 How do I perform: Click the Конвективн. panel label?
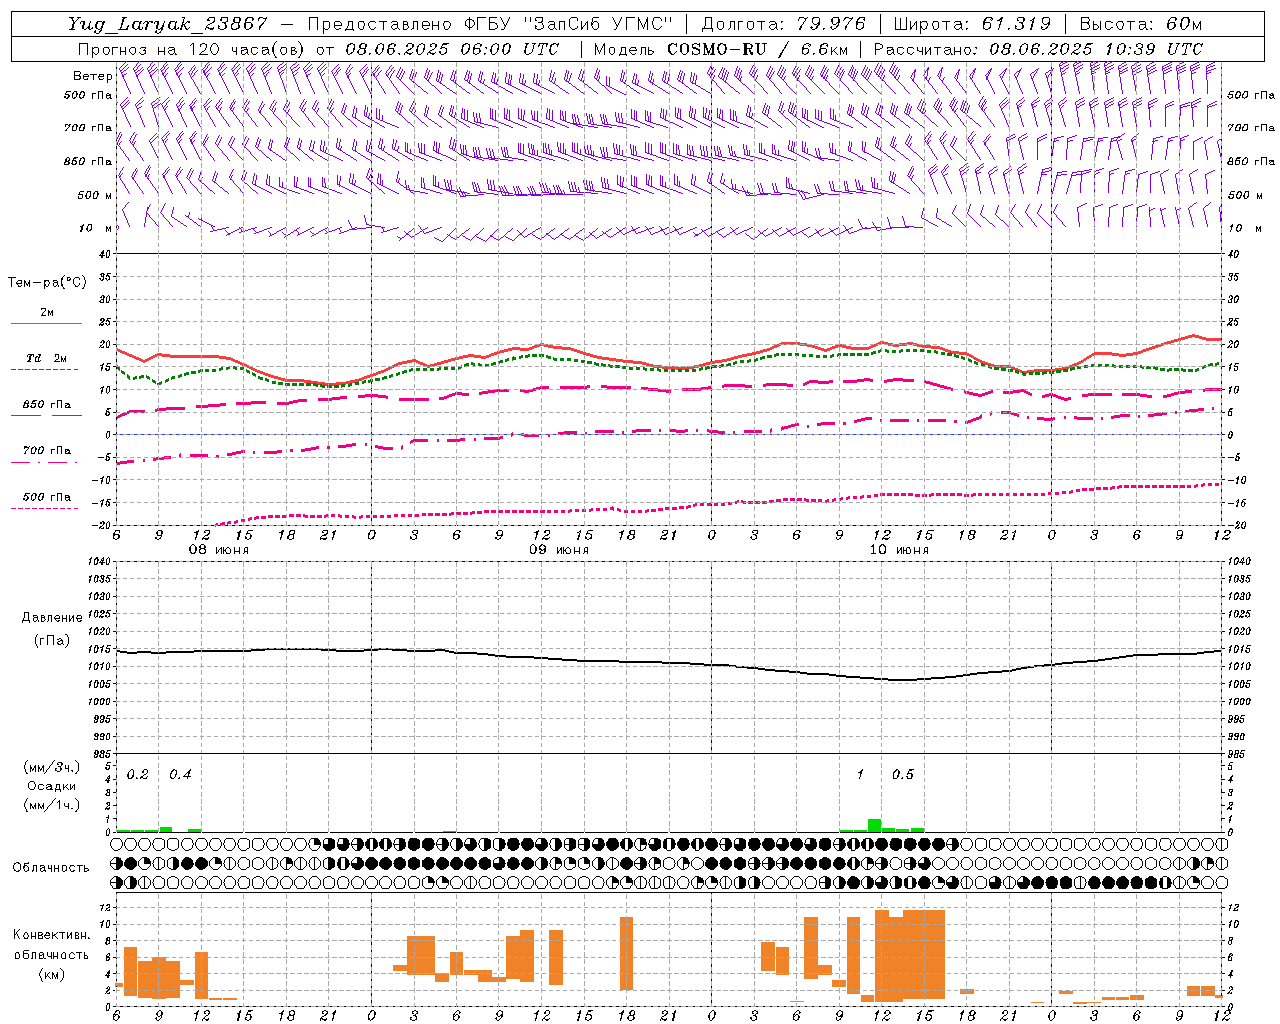52,935
